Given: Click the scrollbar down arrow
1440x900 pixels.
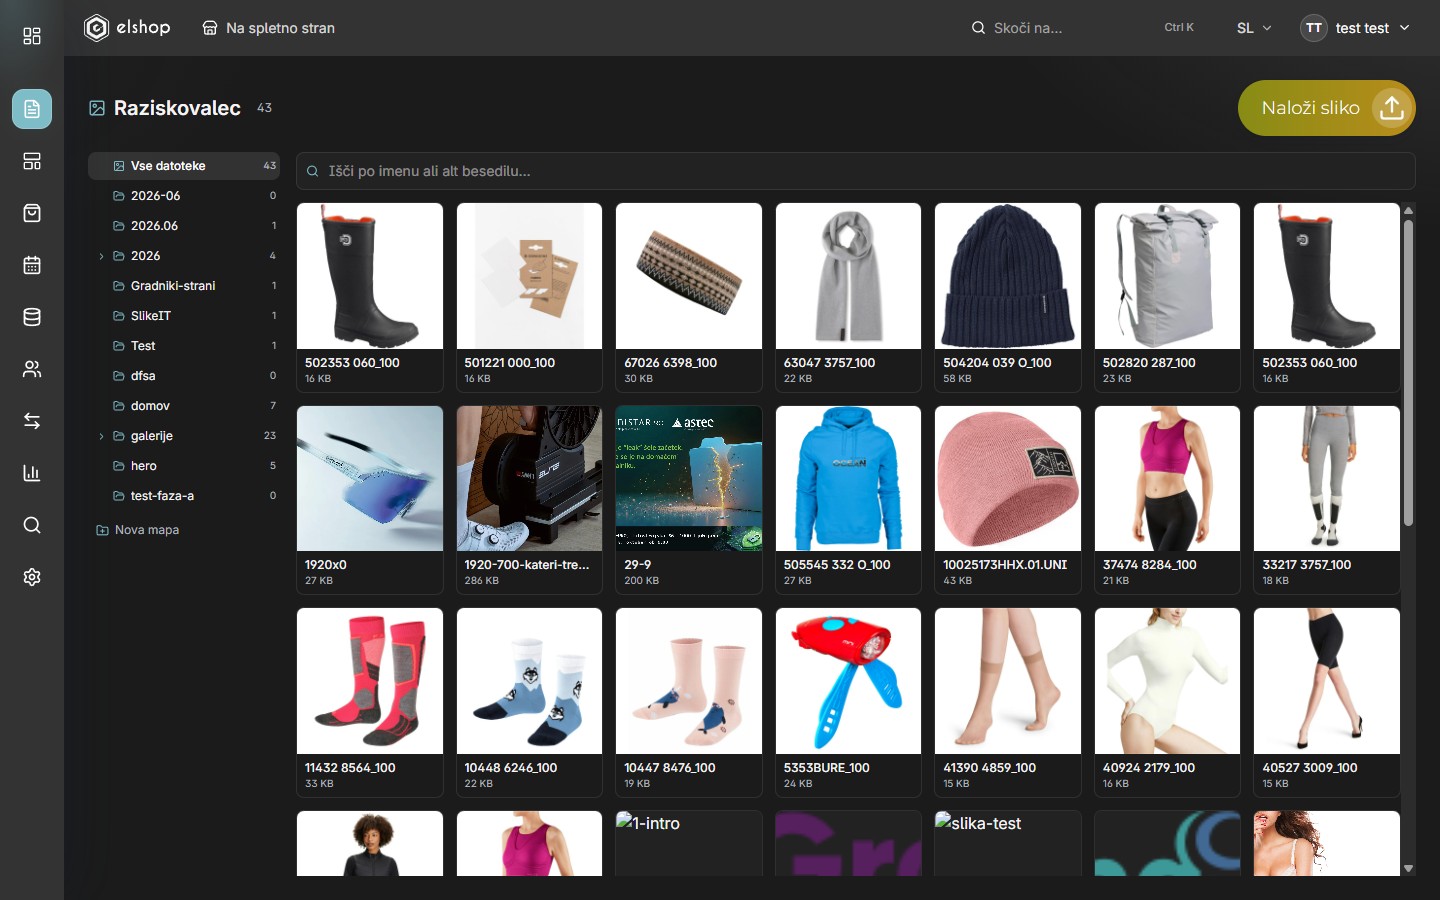Looking at the screenshot, I should [x=1408, y=869].
